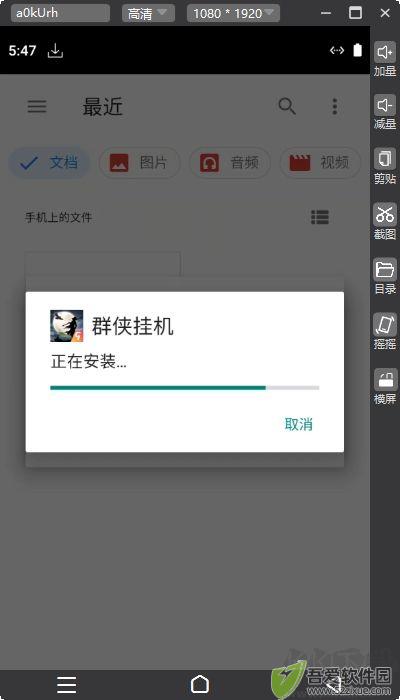Click the volume down (减量) sidebar icon
The image size is (400, 700).
click(384, 106)
